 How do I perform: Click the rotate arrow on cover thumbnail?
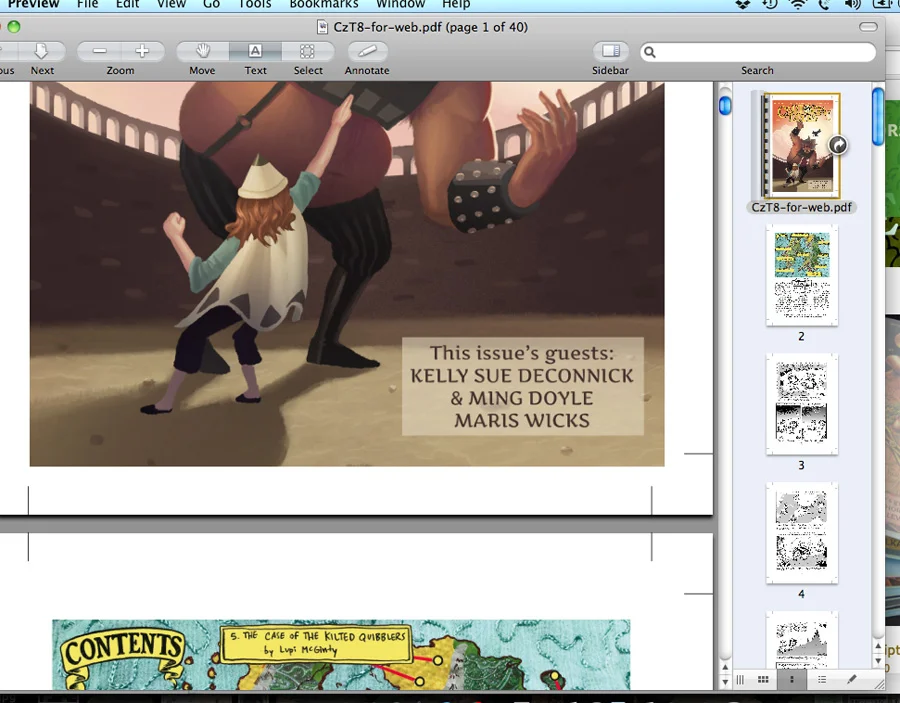coord(839,145)
